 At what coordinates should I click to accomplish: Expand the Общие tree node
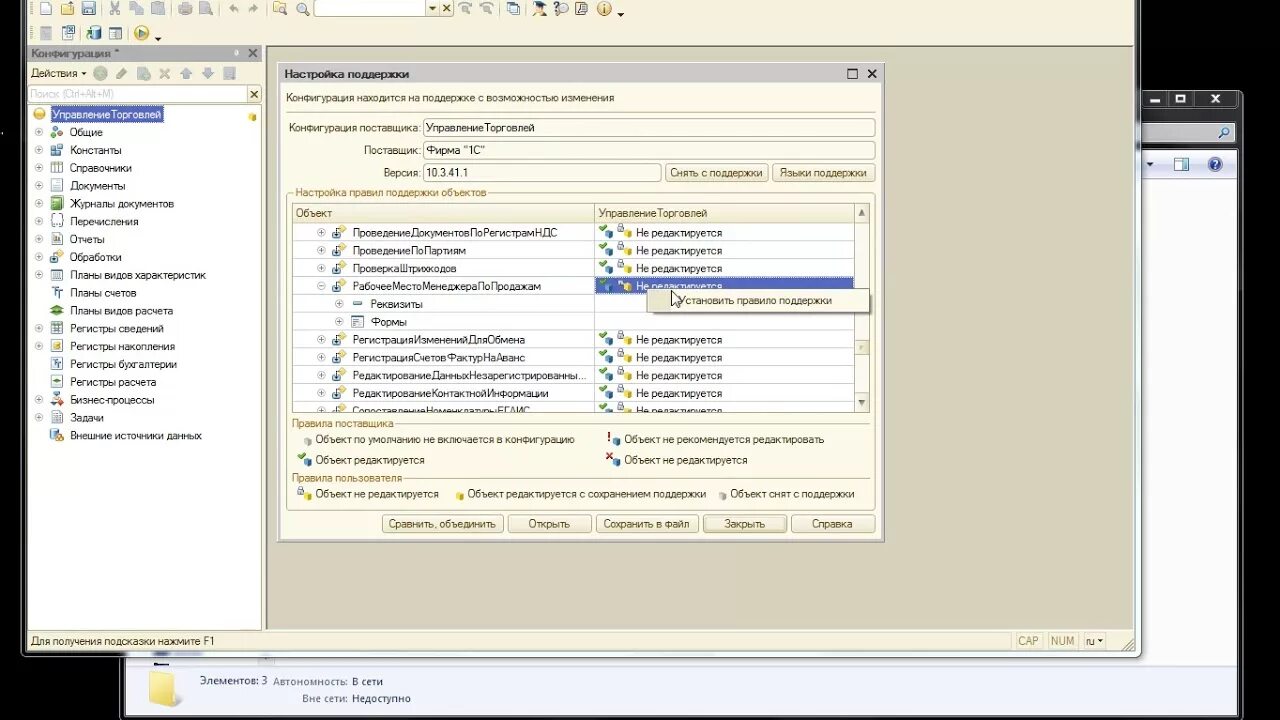pyautogui.click(x=39, y=132)
